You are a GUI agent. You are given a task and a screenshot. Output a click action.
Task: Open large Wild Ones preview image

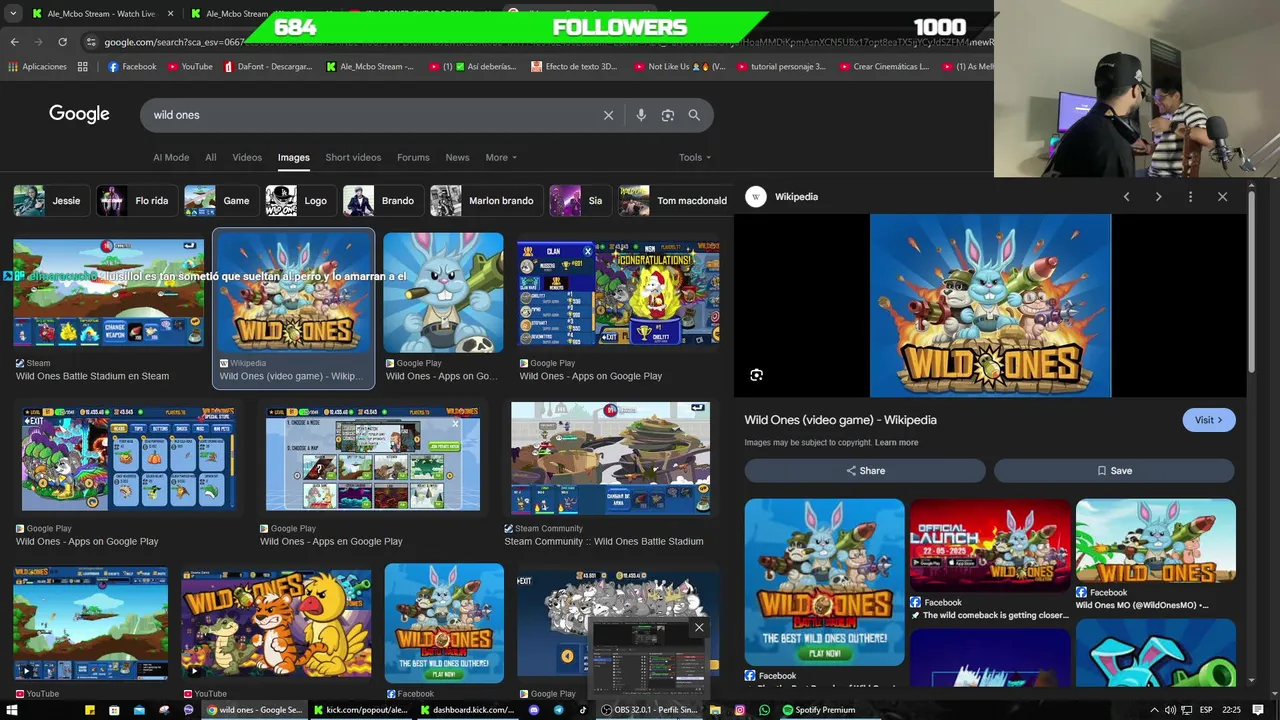pos(990,306)
